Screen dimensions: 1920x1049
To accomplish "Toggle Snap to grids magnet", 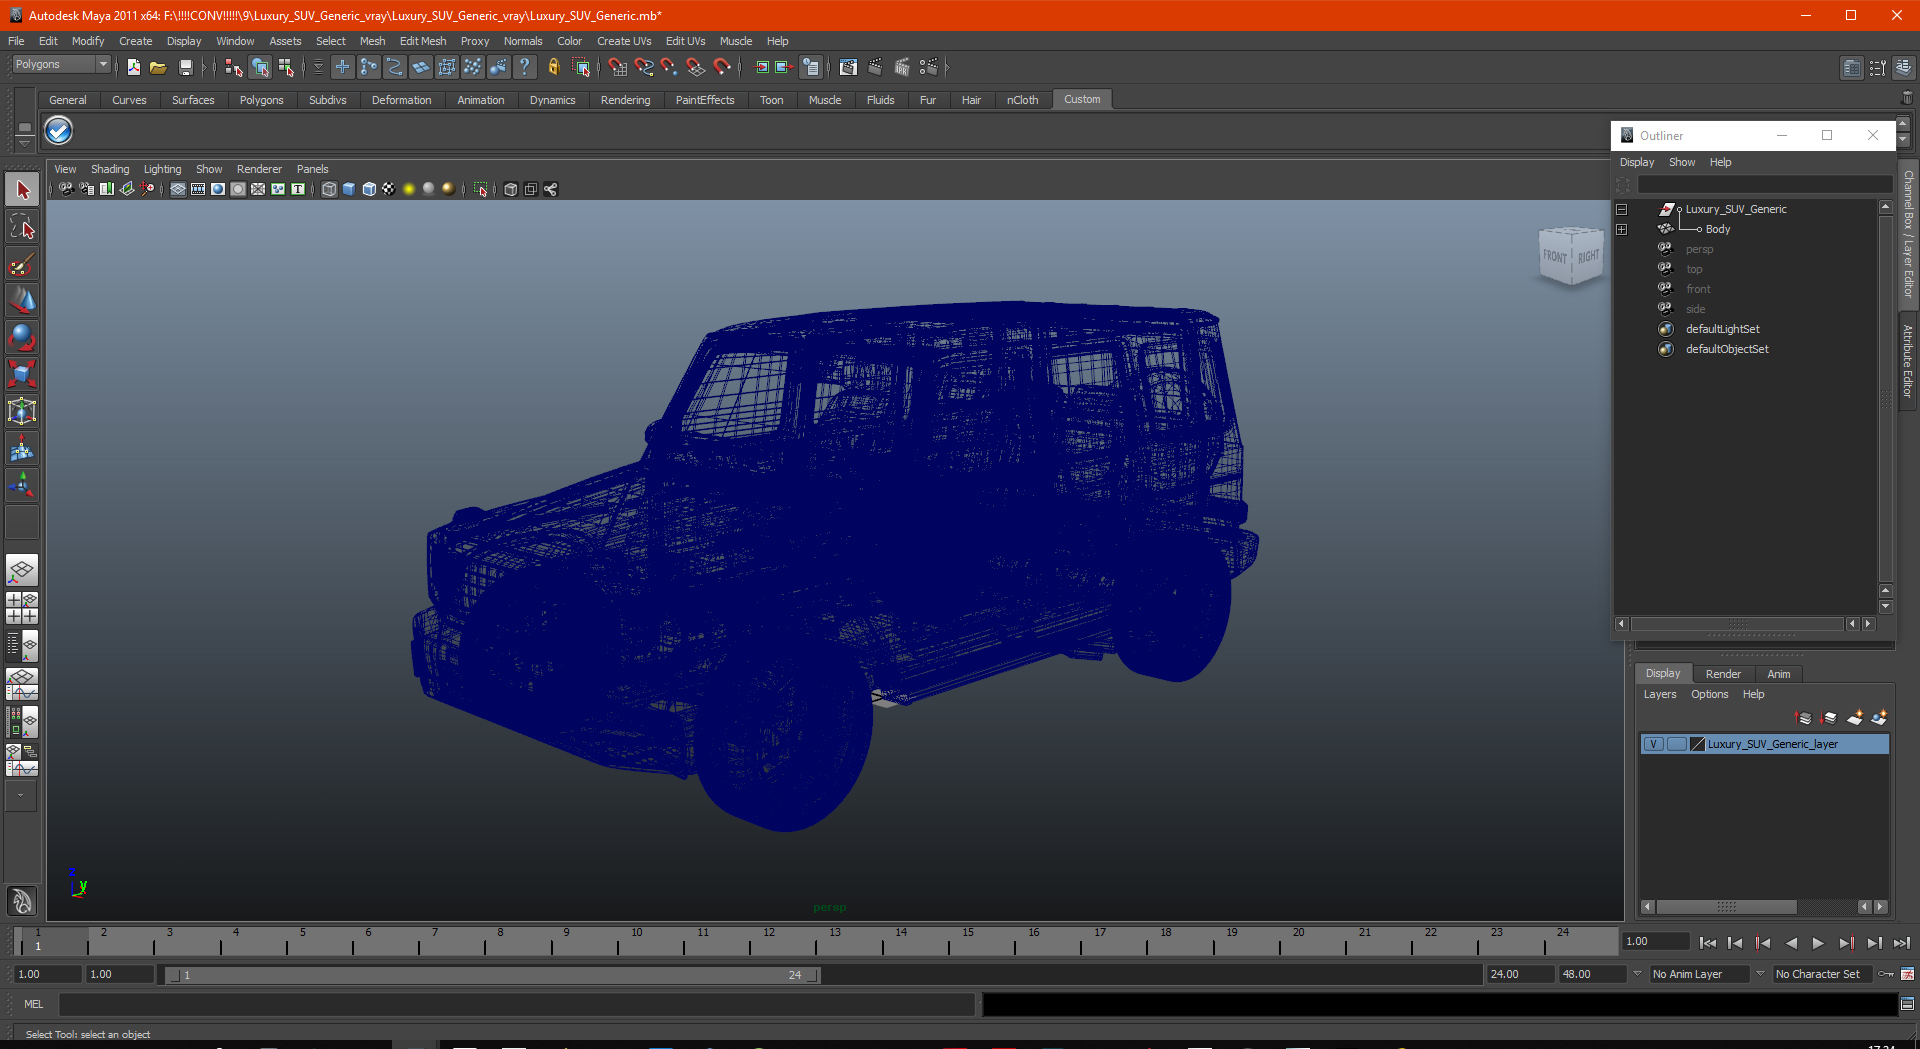I will [618, 67].
